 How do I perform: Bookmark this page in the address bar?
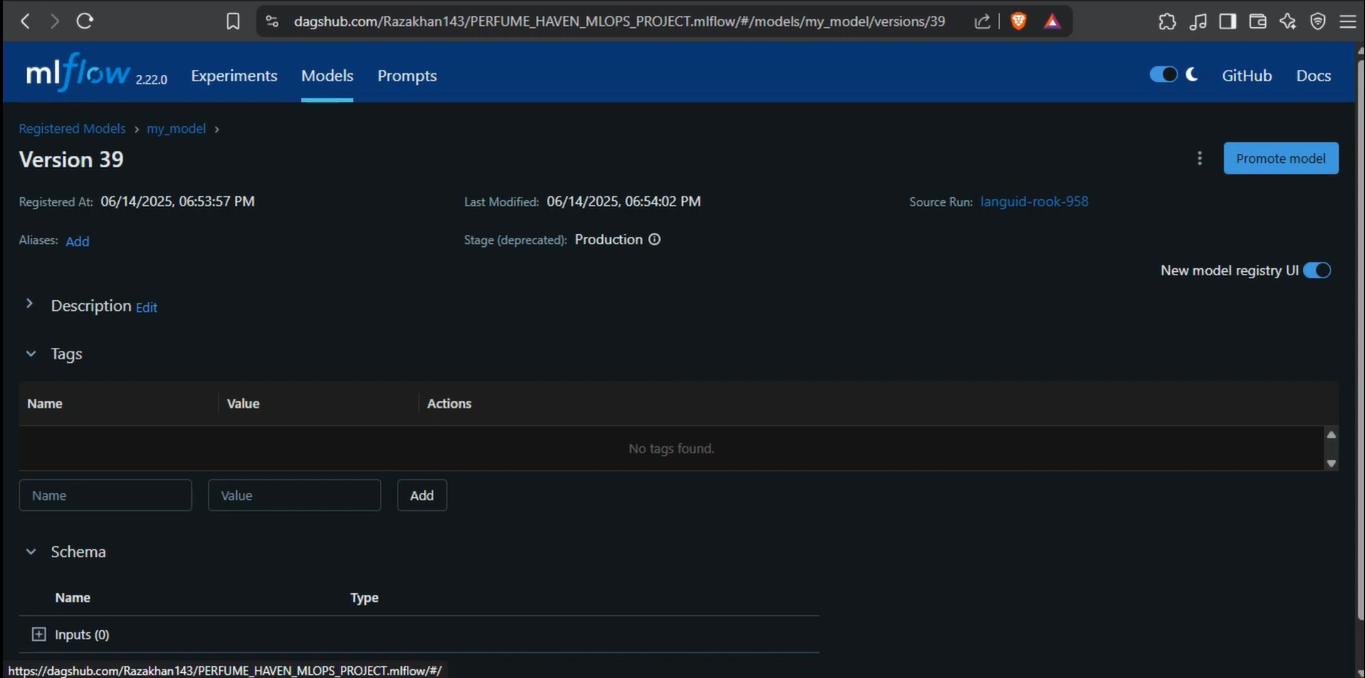pos(233,21)
